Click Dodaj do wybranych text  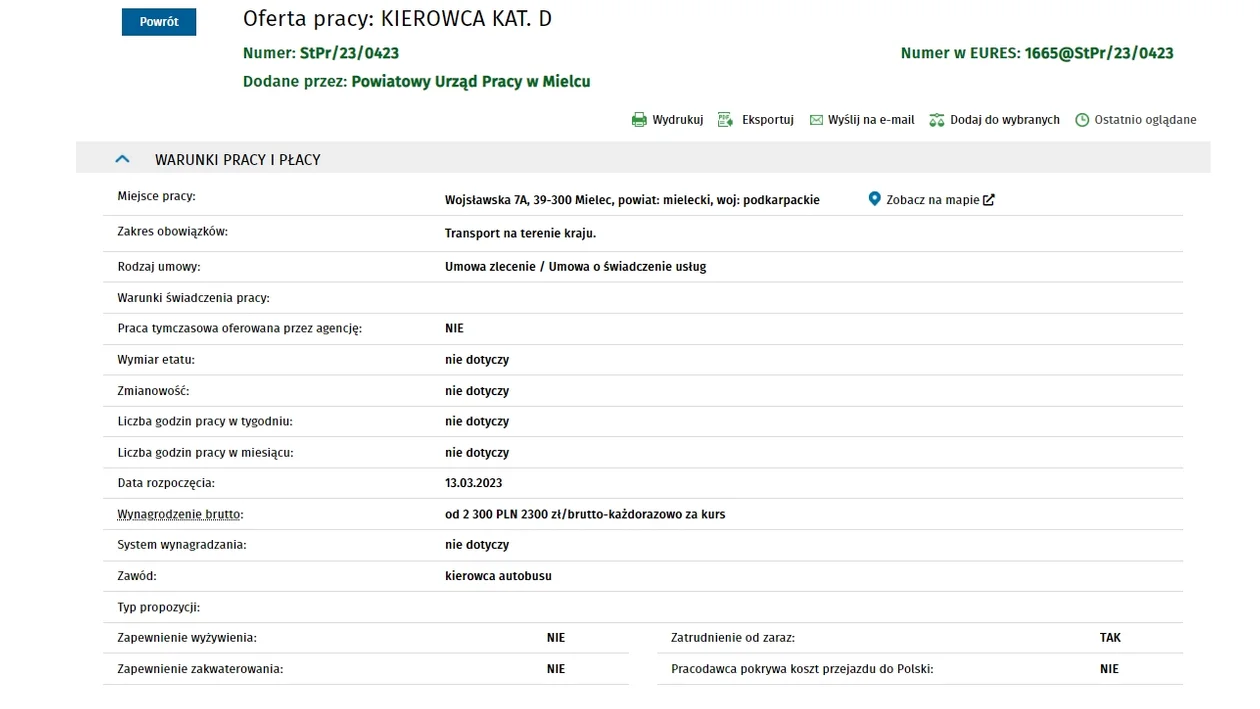point(1004,120)
